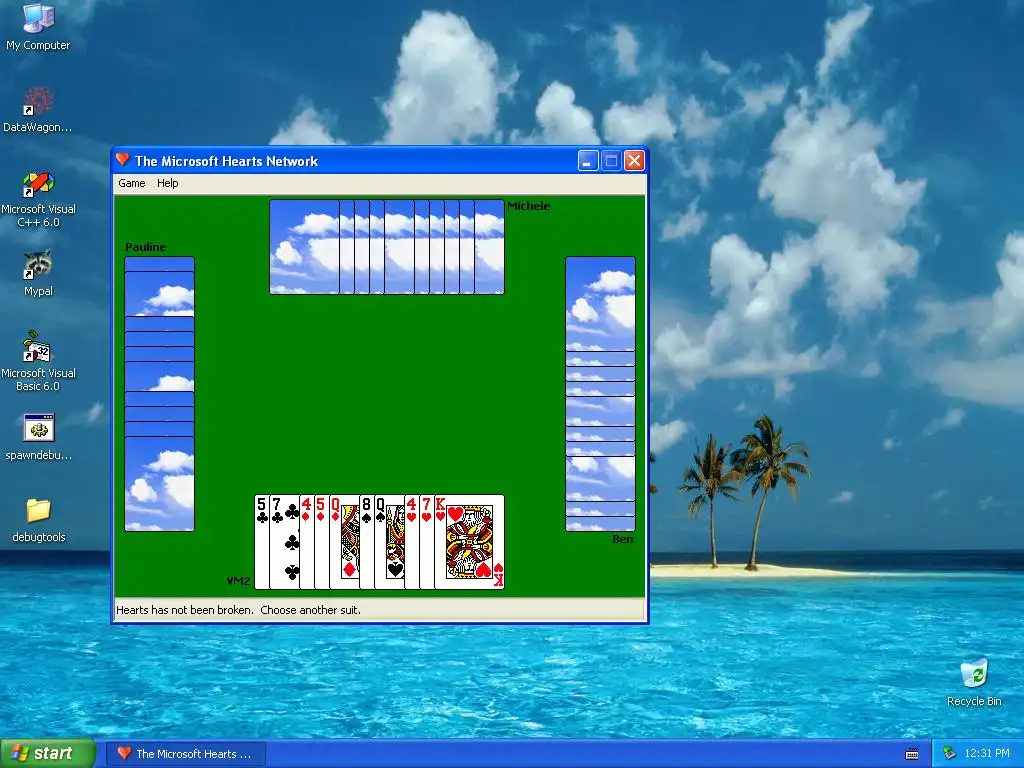
Task: Click Ben's face-down card hand
Action: click(x=600, y=394)
